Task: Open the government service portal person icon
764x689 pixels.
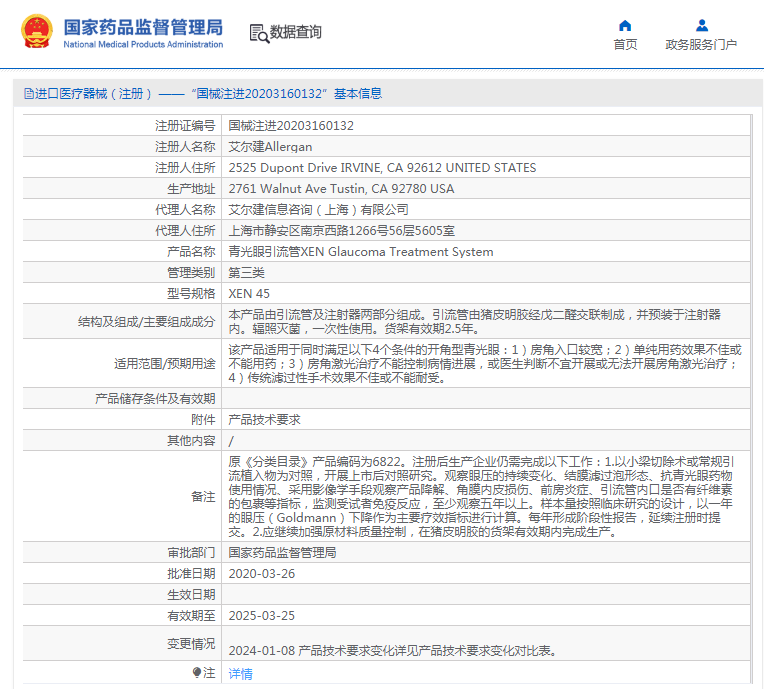Action: click(x=702, y=25)
